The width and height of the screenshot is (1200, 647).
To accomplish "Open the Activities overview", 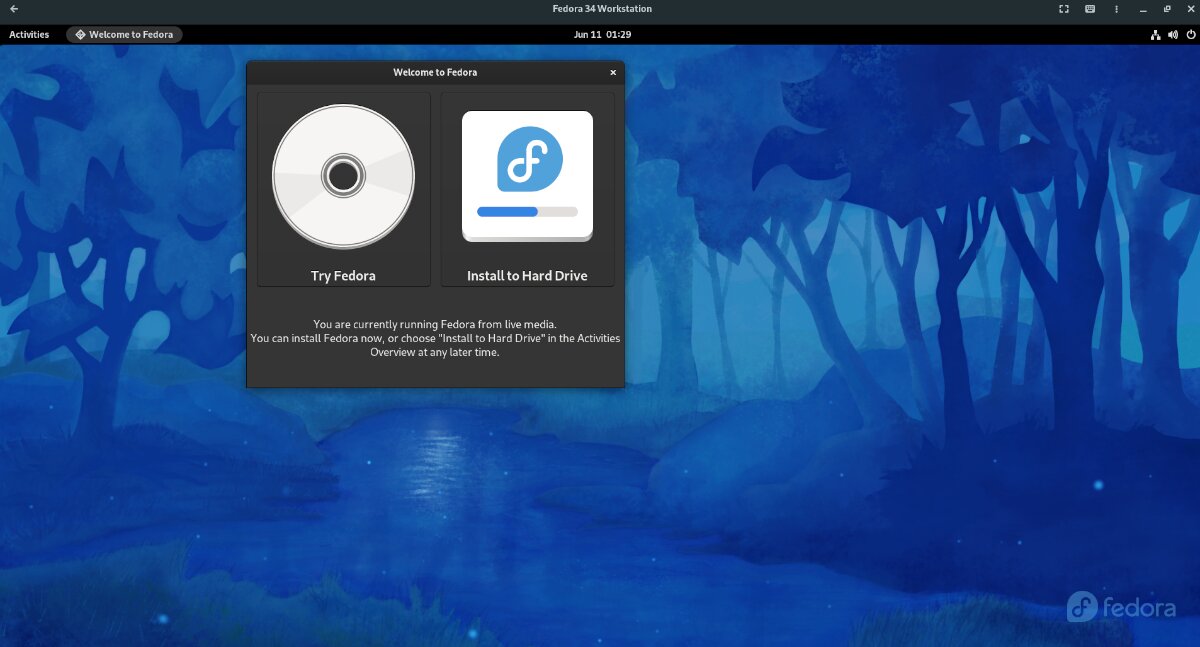I will tap(29, 35).
